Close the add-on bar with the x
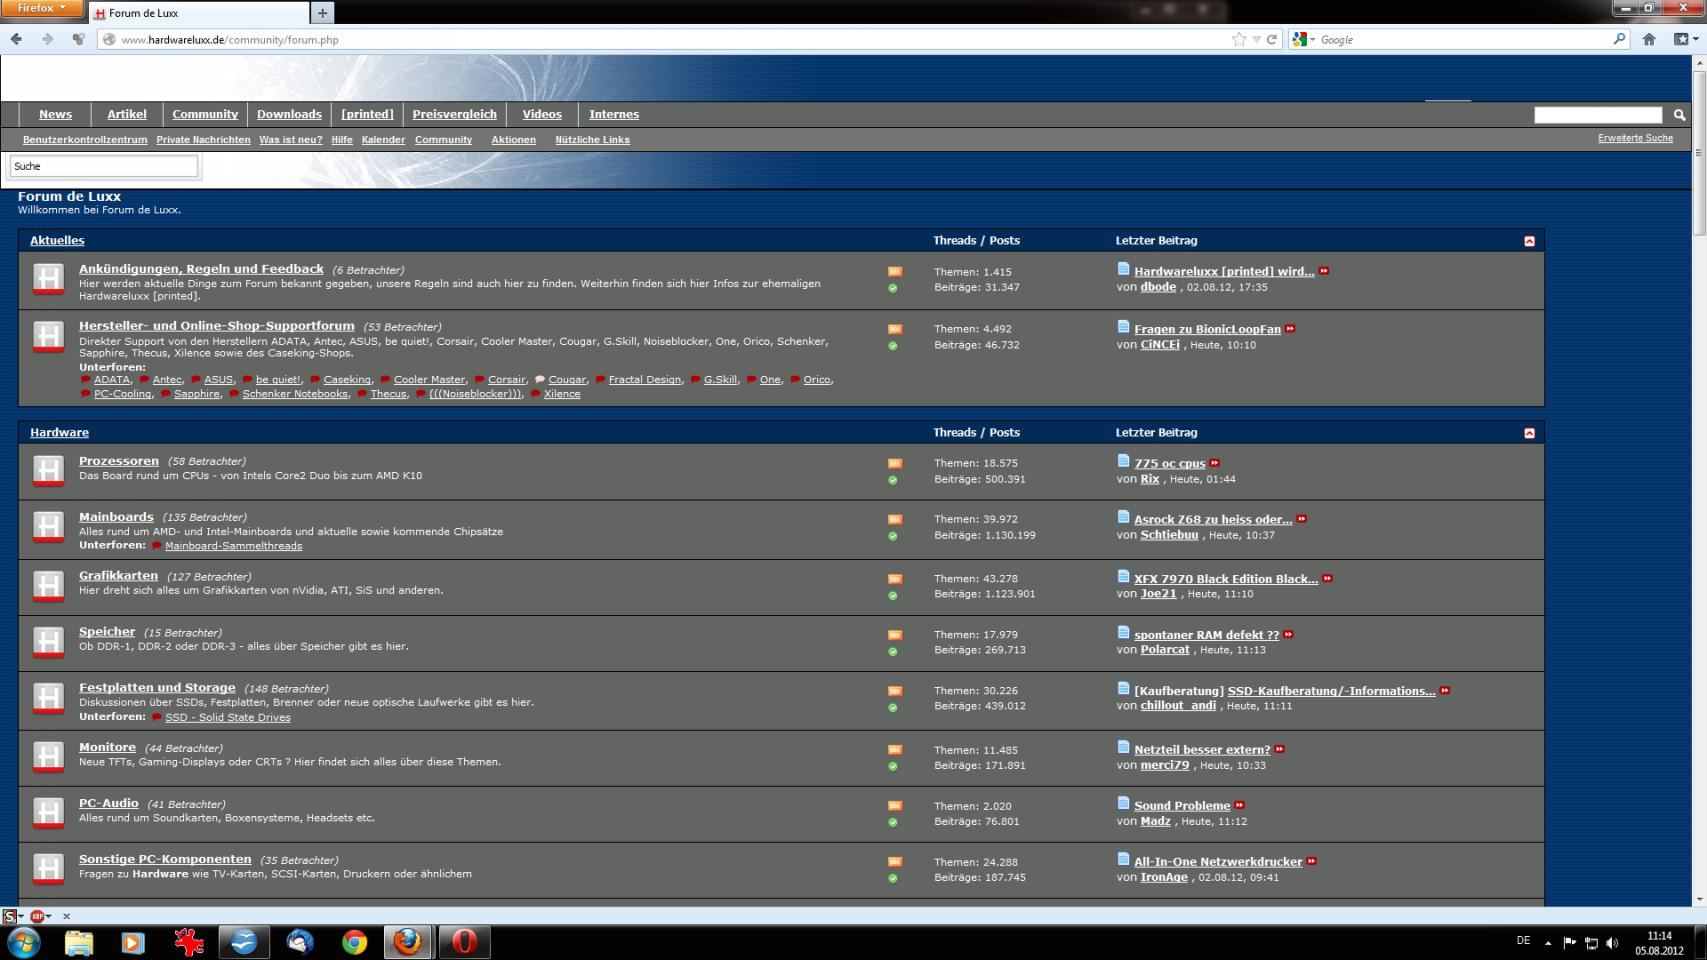The image size is (1707, 960). click(66, 916)
